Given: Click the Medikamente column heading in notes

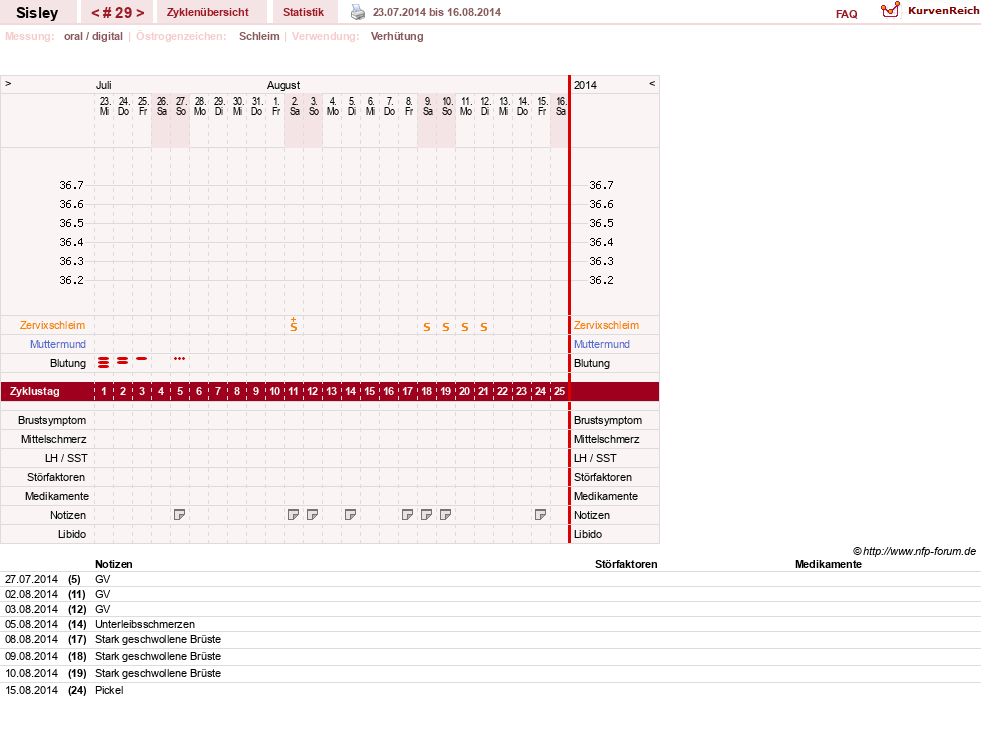Looking at the screenshot, I should 828,564.
